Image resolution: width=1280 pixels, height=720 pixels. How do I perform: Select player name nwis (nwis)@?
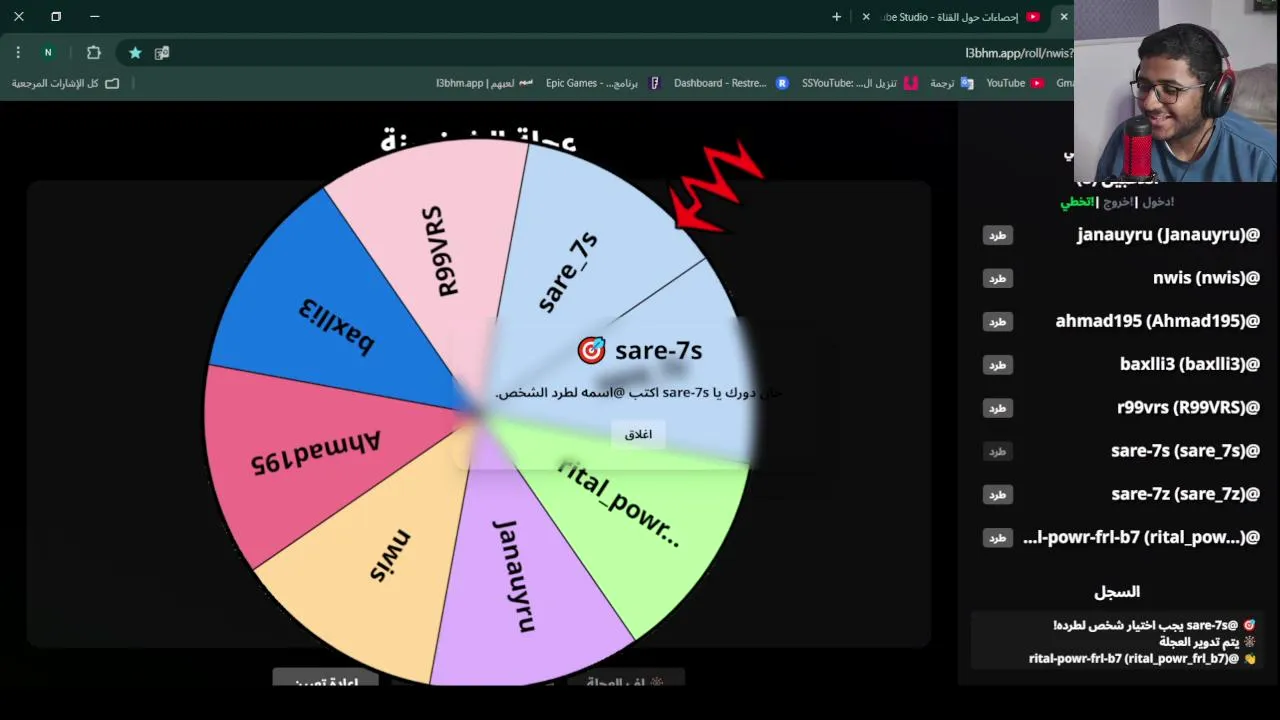click(x=1206, y=278)
